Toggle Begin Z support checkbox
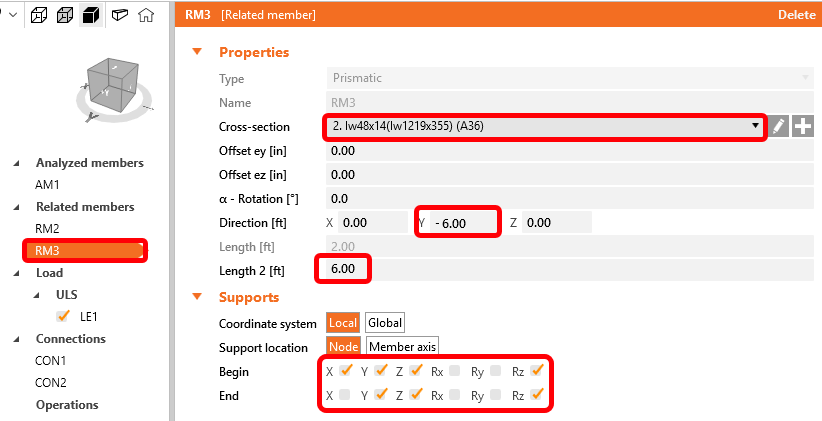 click(x=416, y=371)
